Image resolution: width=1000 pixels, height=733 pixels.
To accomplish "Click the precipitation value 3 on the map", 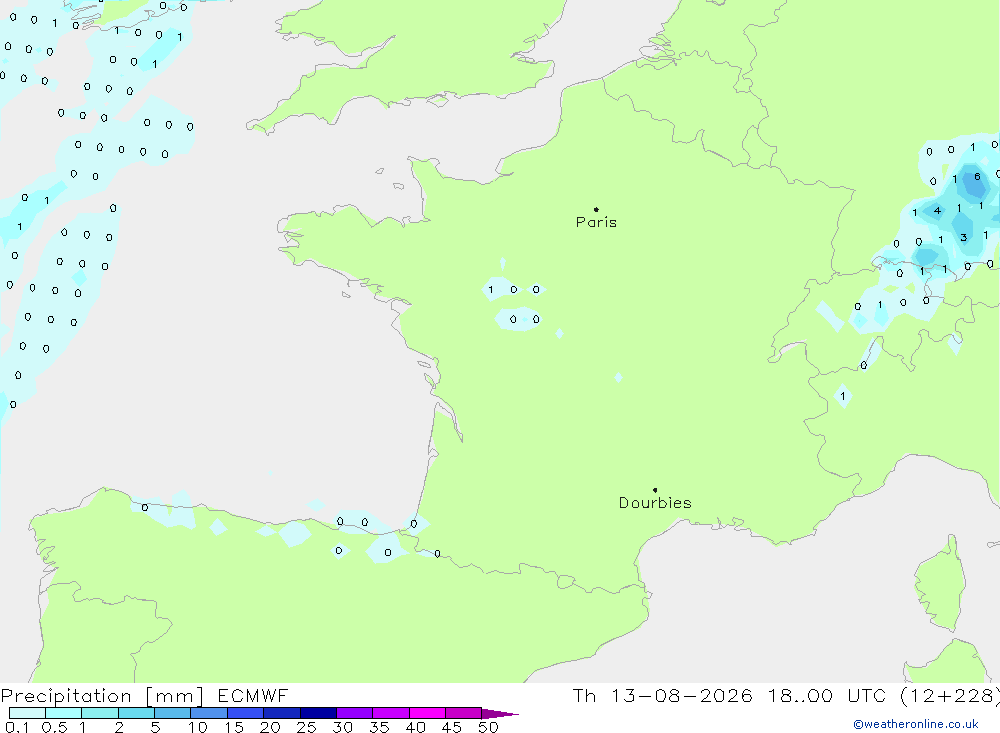I will [964, 237].
